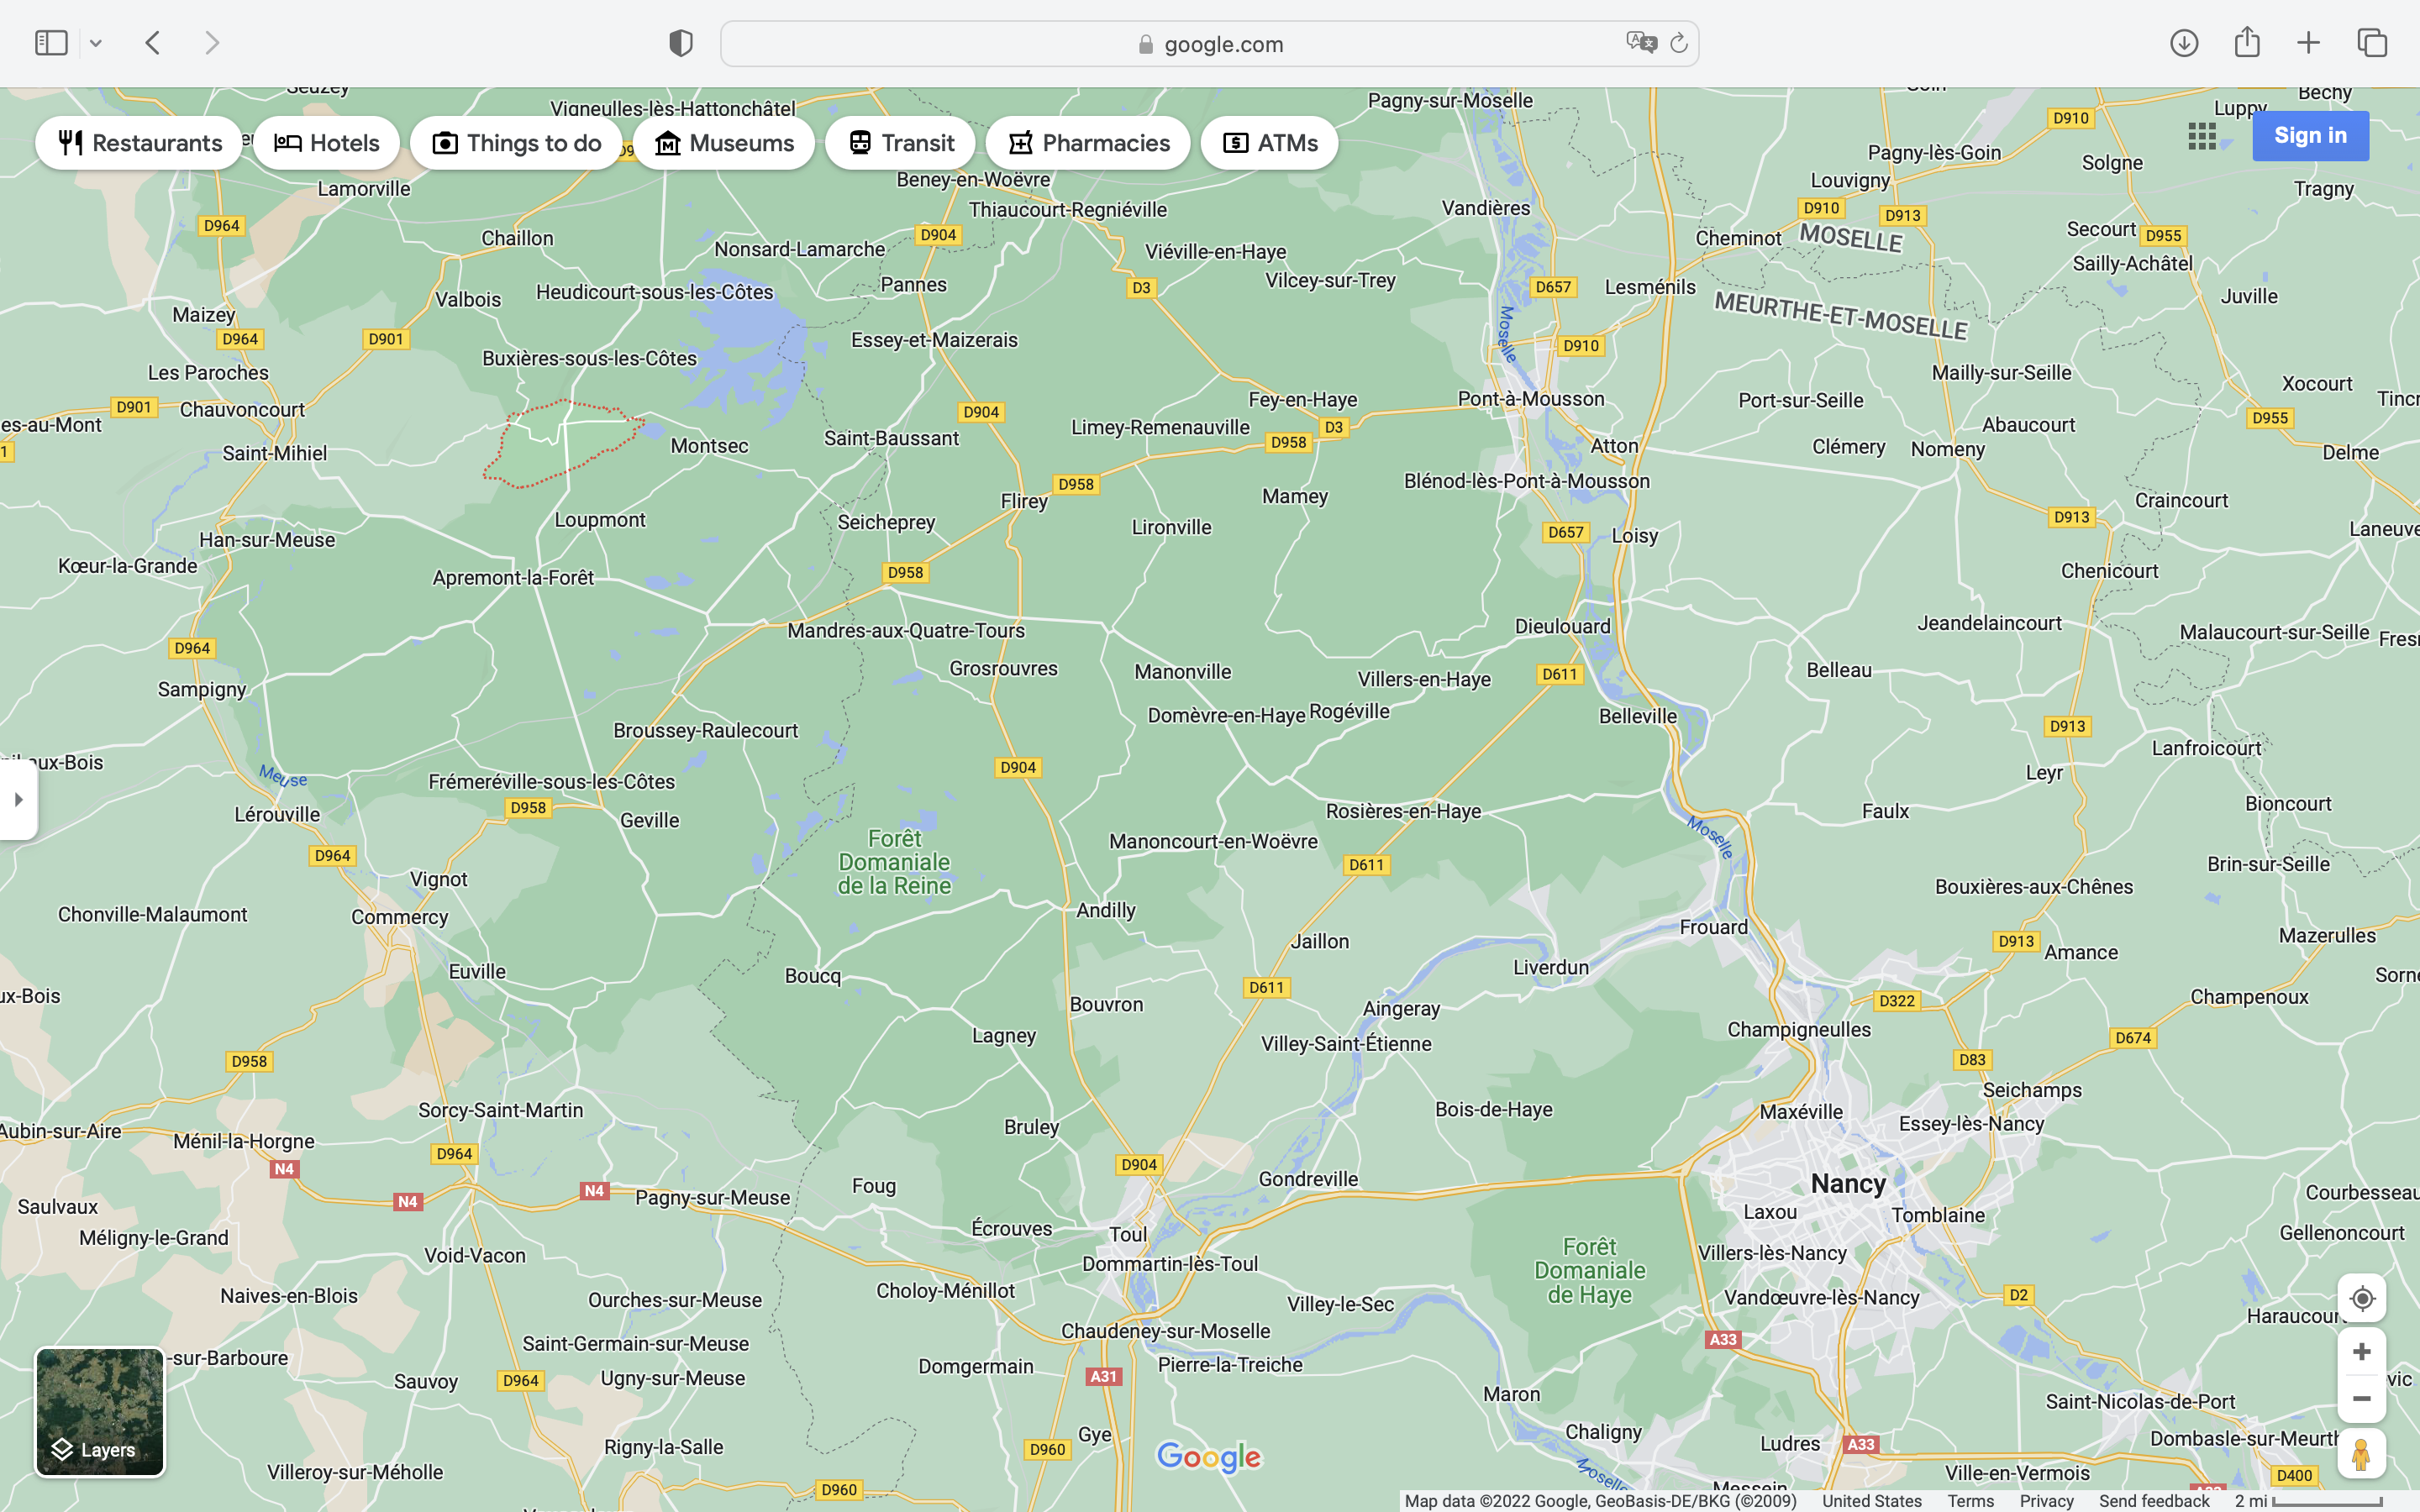Open Safari privacy report shield icon

tap(680, 43)
